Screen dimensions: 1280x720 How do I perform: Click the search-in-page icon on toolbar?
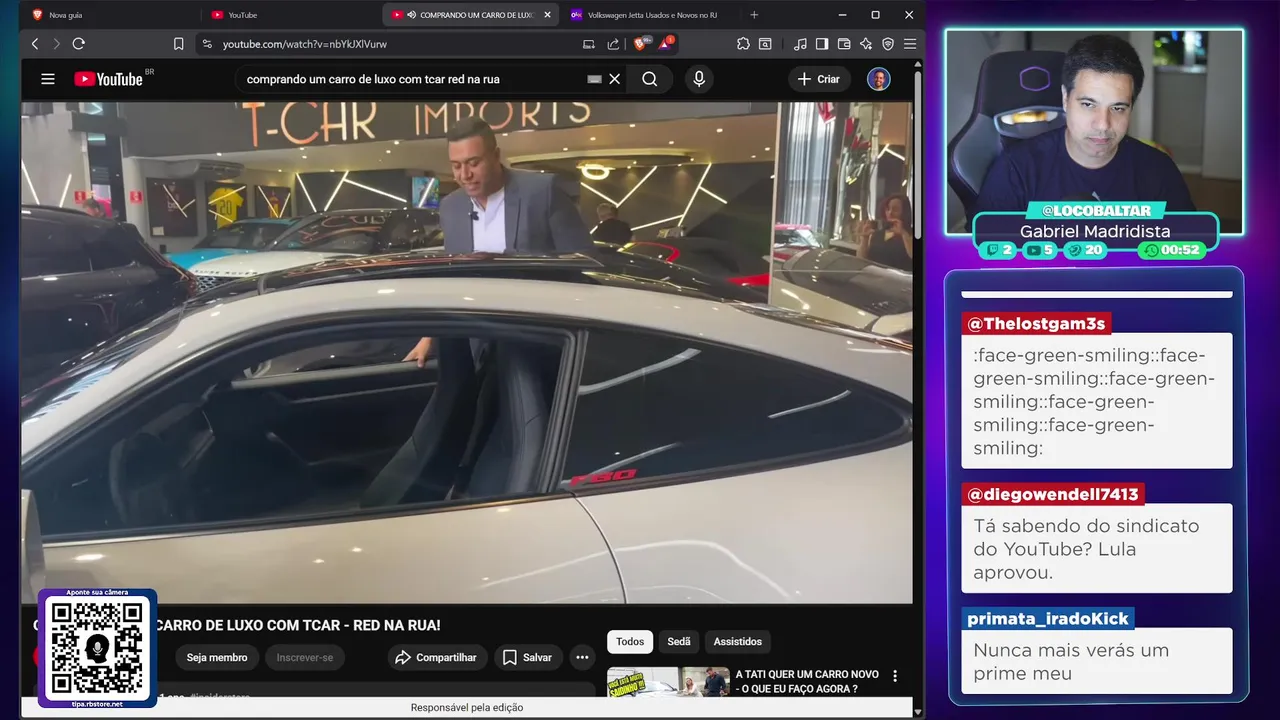coord(765,44)
